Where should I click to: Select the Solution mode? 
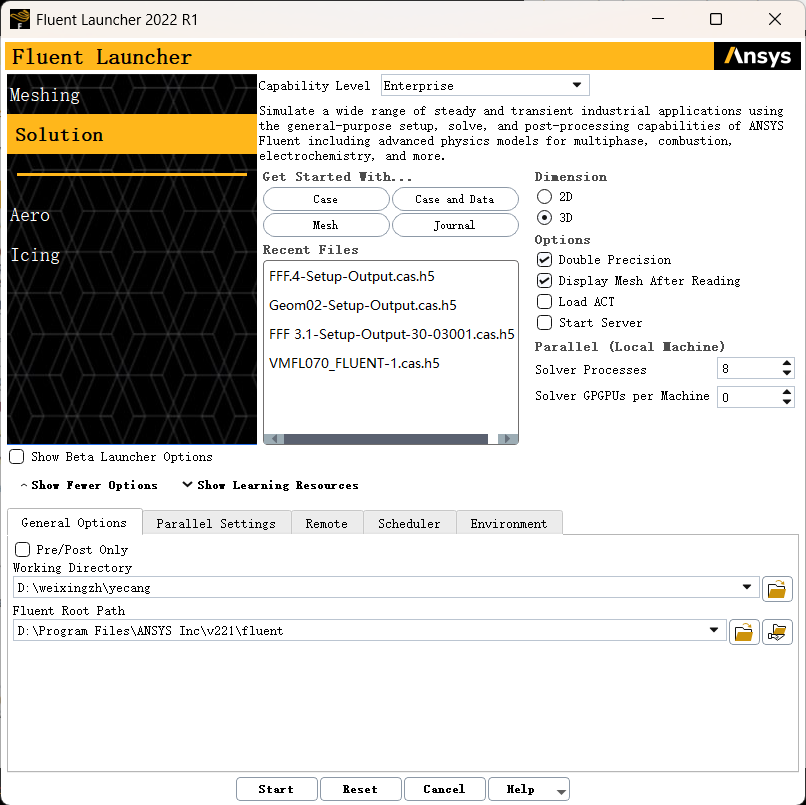click(x=132, y=134)
